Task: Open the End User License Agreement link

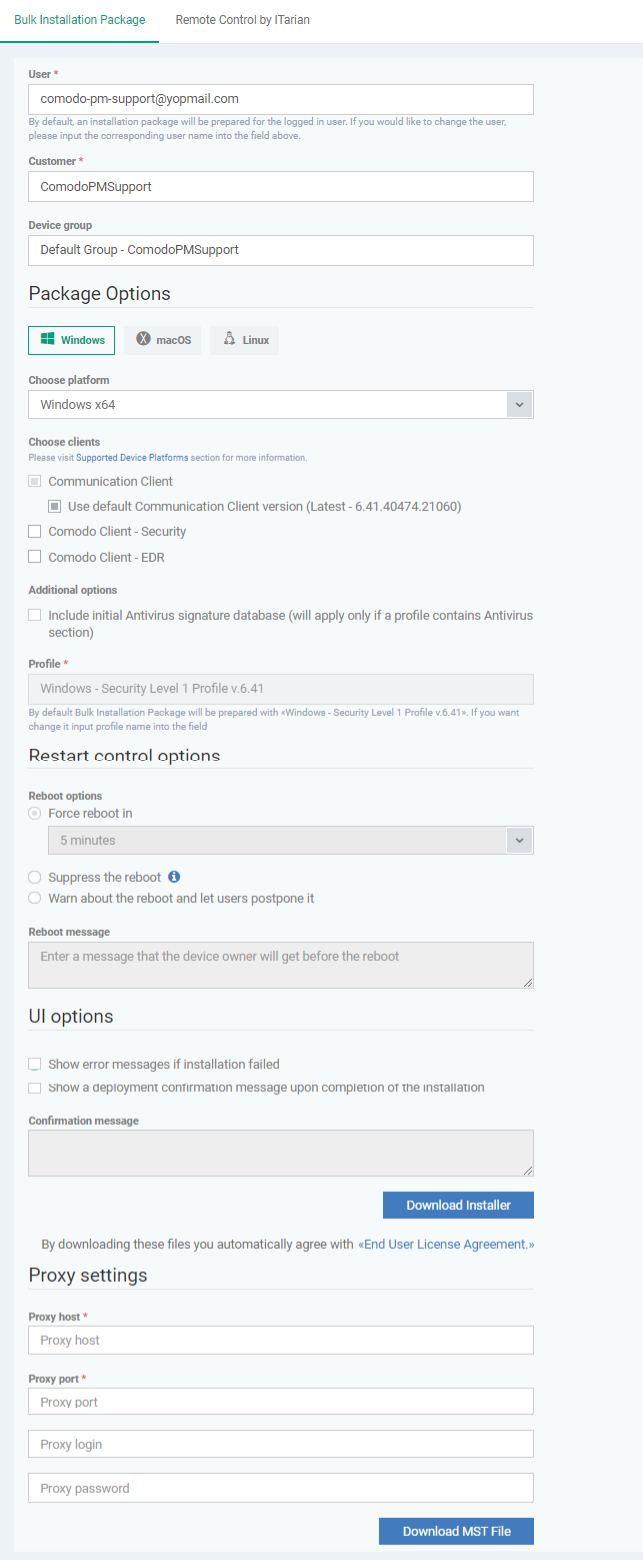Action: point(446,1244)
